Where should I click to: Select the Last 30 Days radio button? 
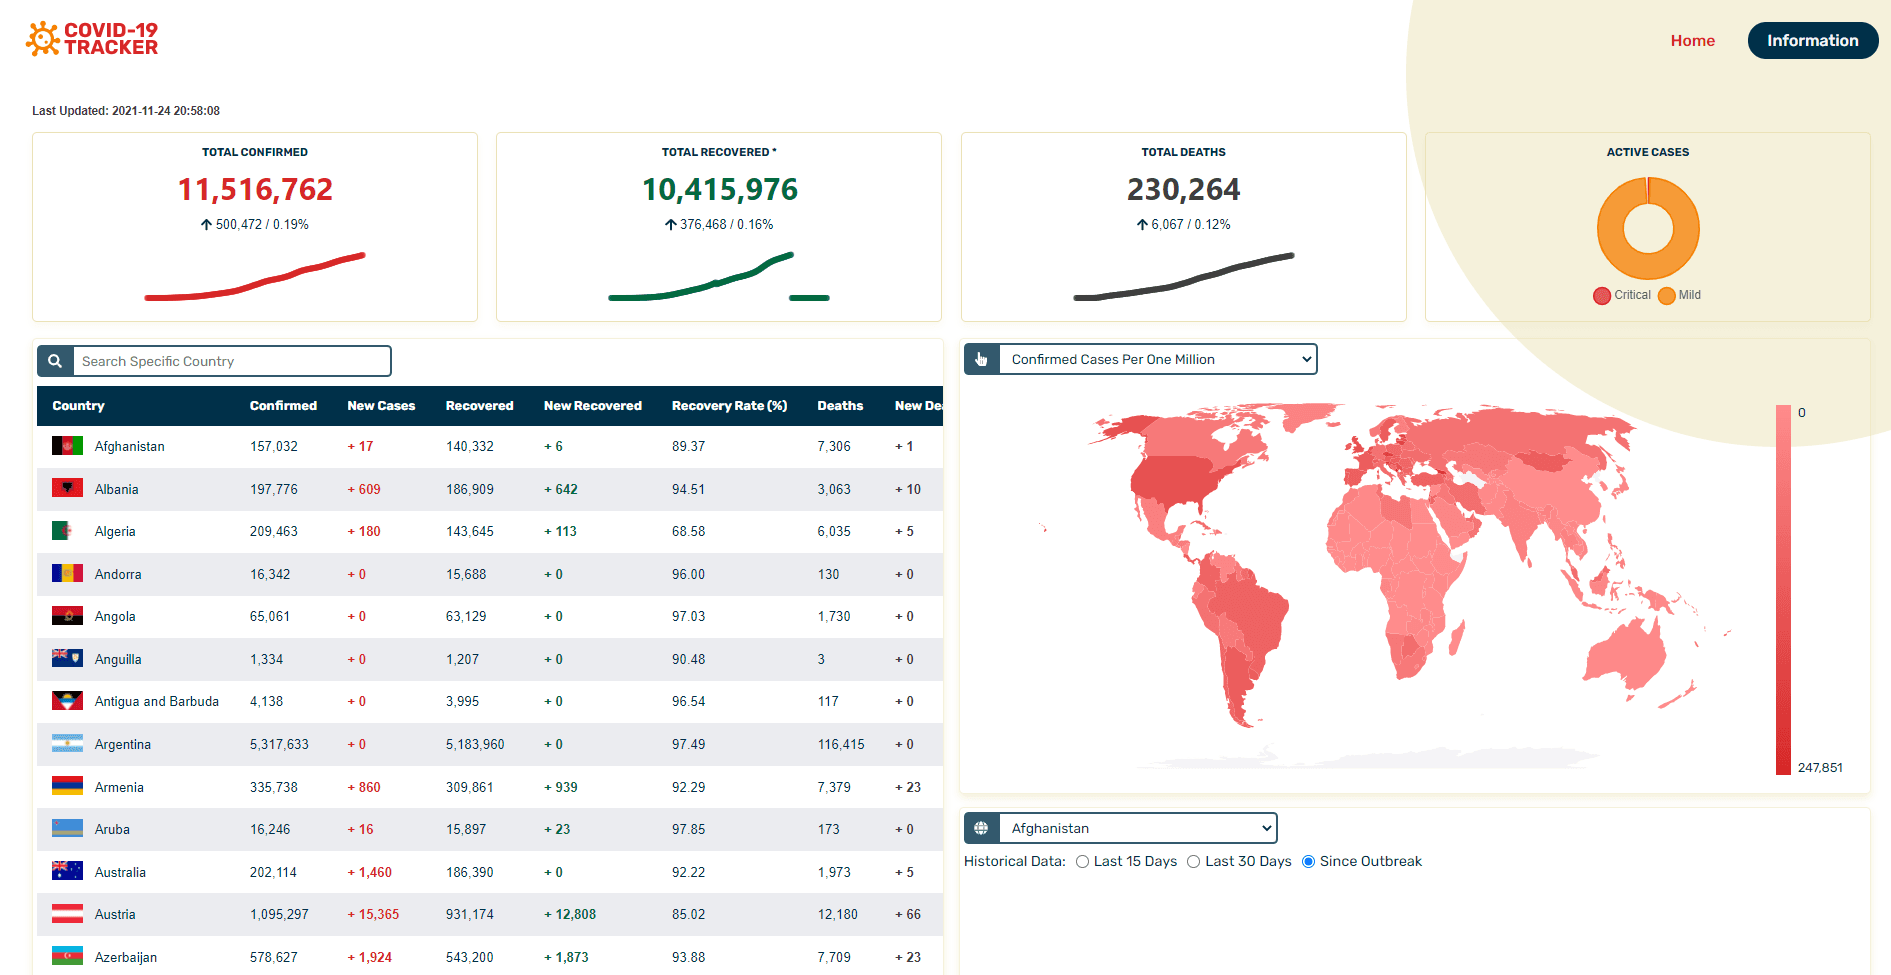pos(1193,862)
